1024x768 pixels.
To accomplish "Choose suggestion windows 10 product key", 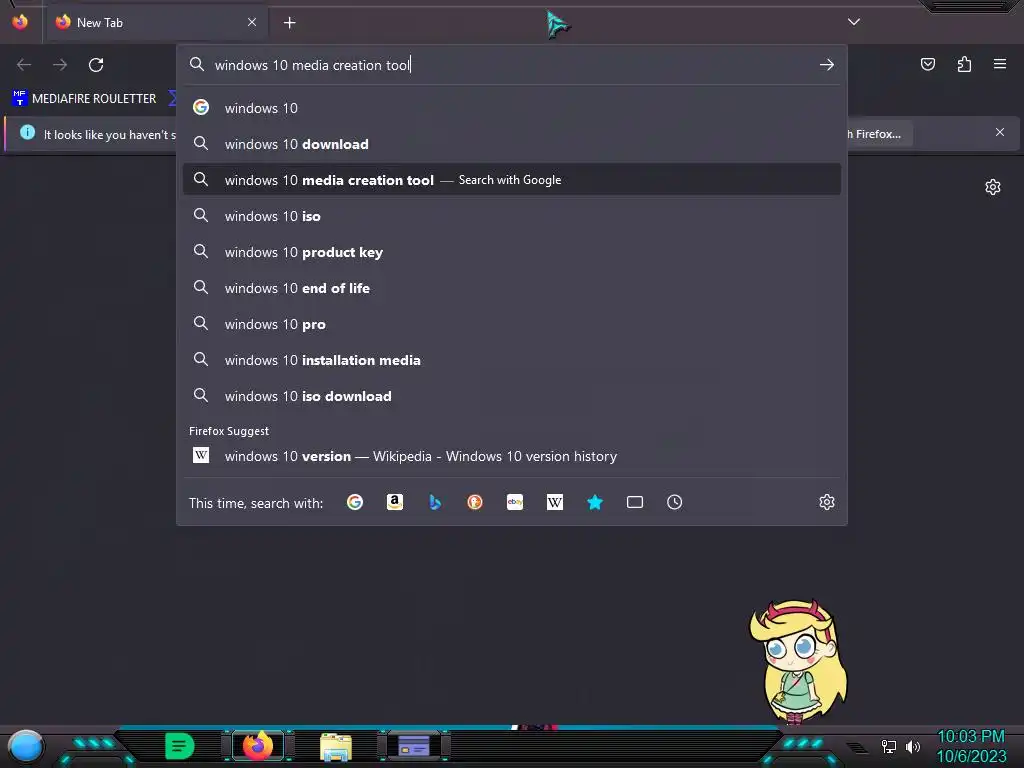I will 512,252.
